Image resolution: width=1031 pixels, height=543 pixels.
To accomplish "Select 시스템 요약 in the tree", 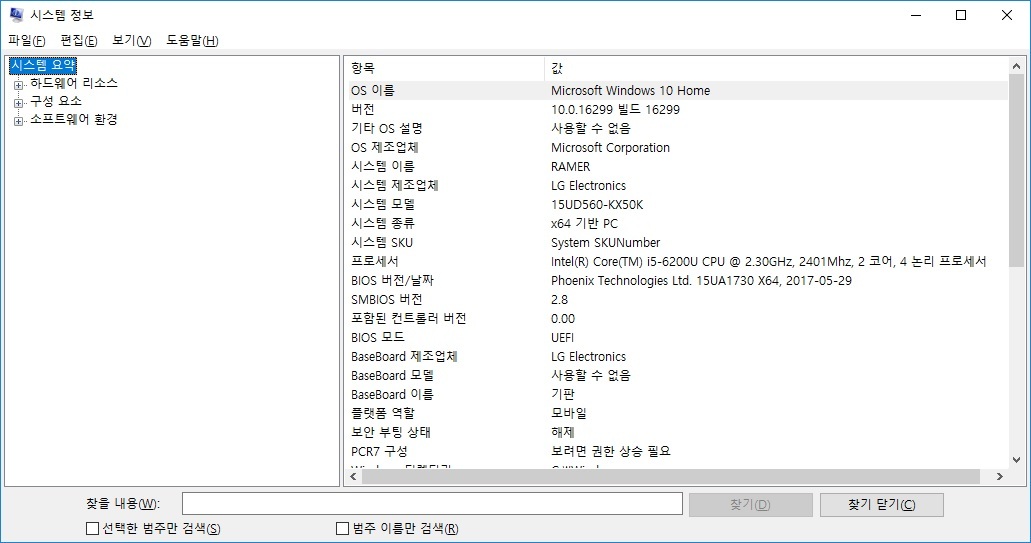I will 42,65.
